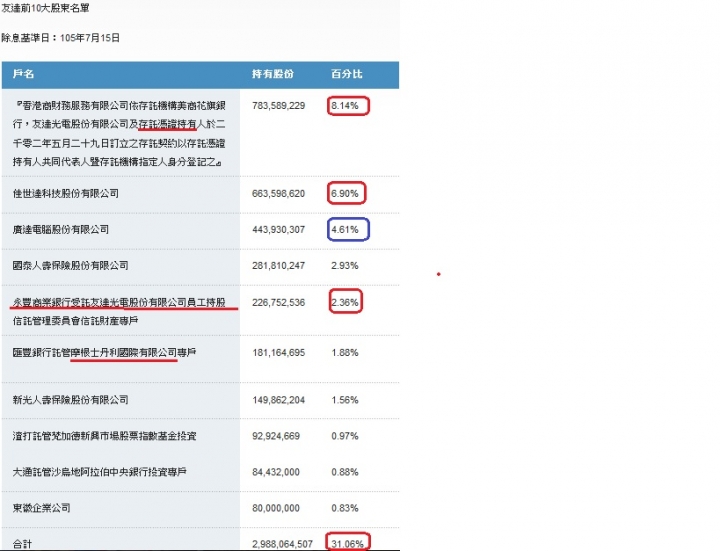Click shares value 226,752,536
This screenshot has height=551, width=720.
pos(278,302)
